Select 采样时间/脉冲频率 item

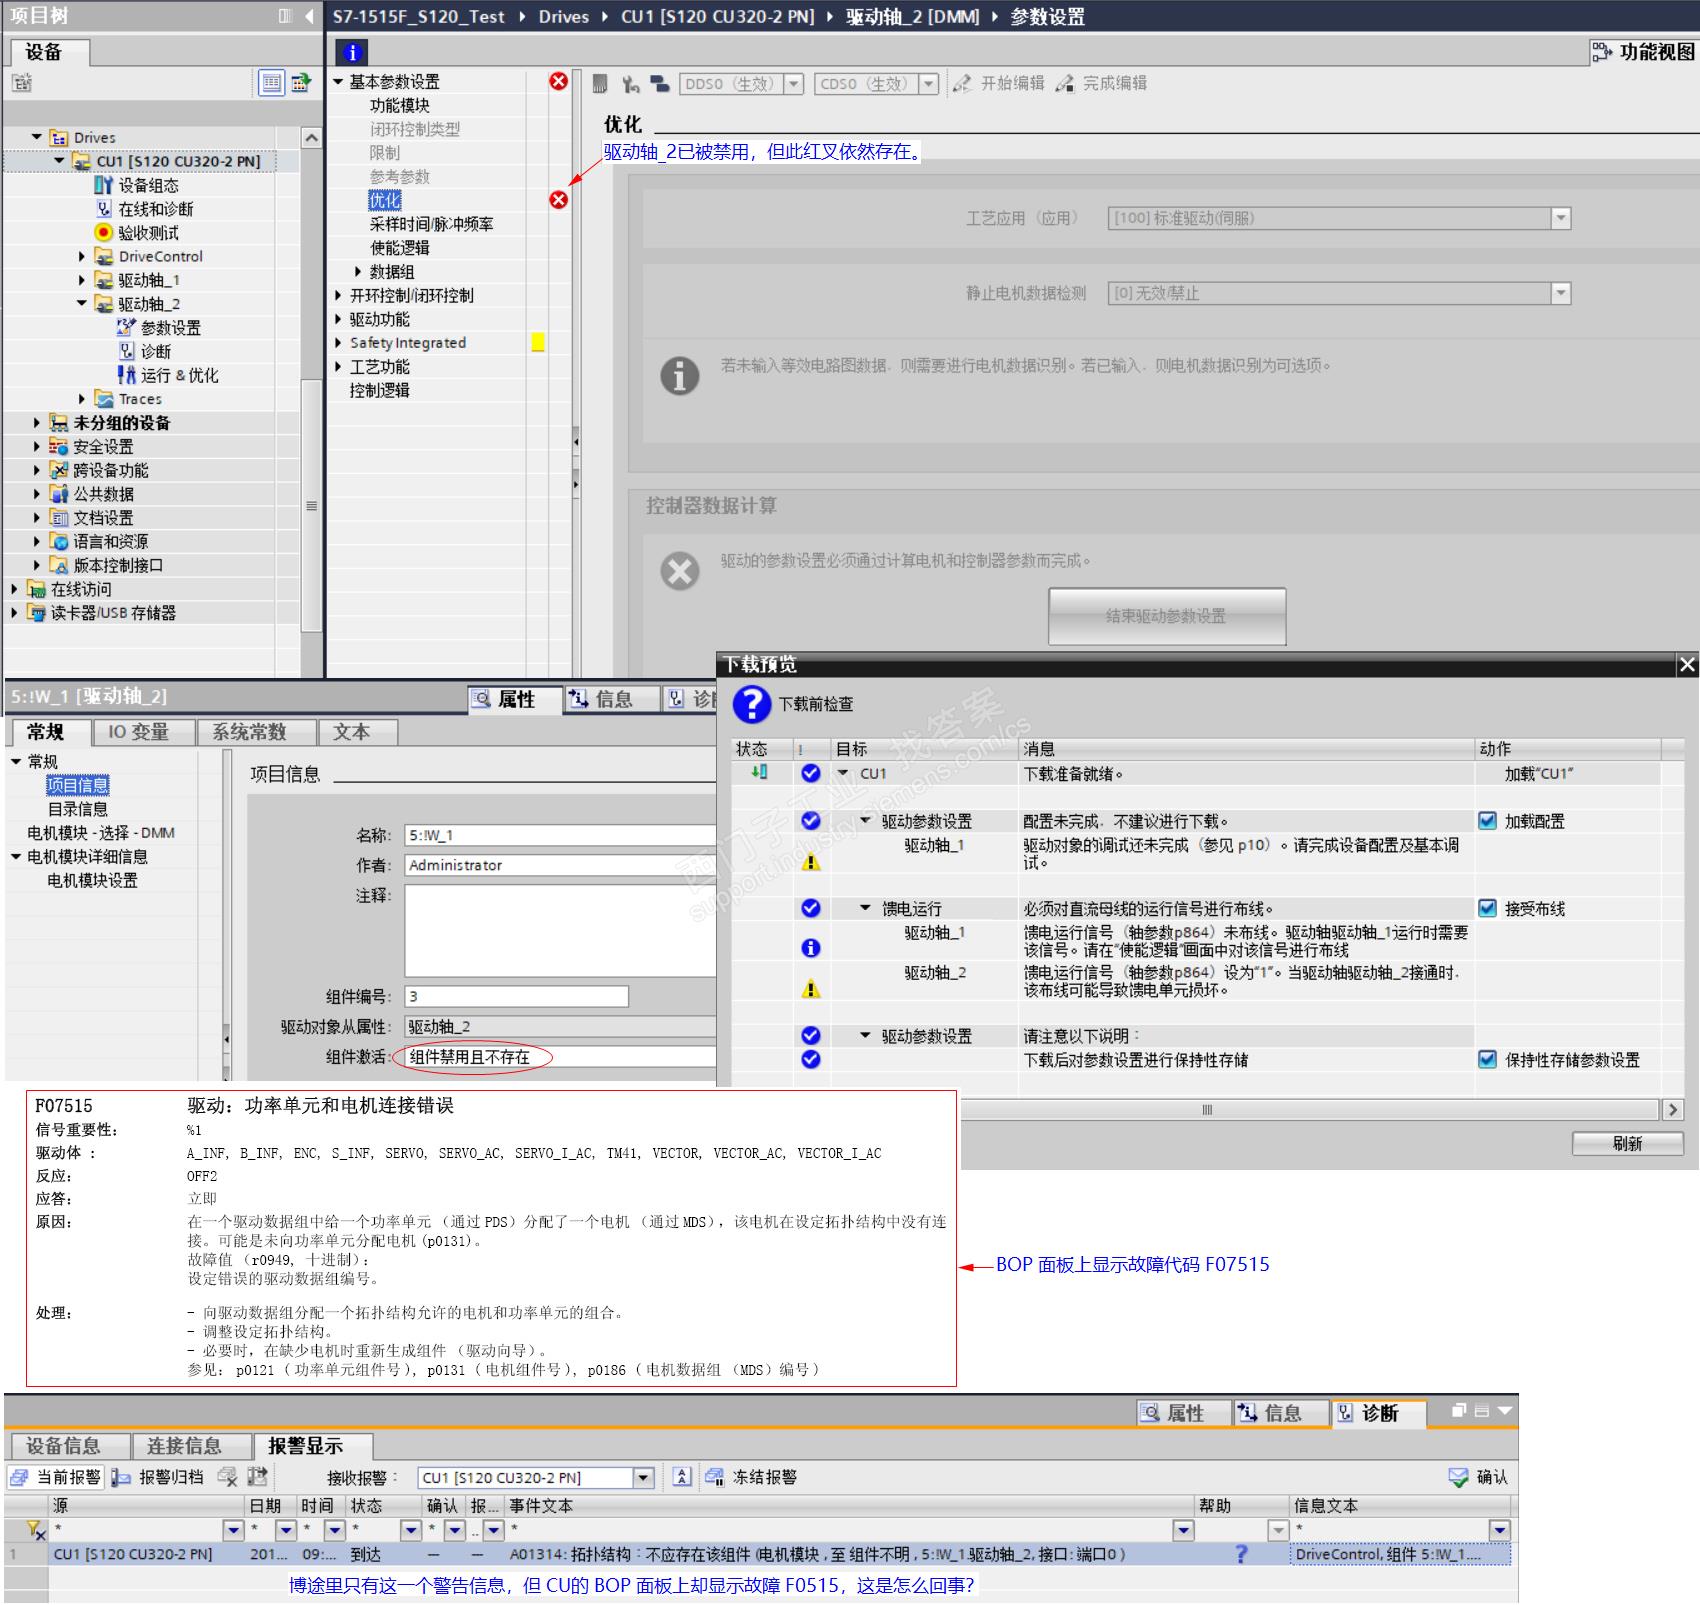point(431,224)
